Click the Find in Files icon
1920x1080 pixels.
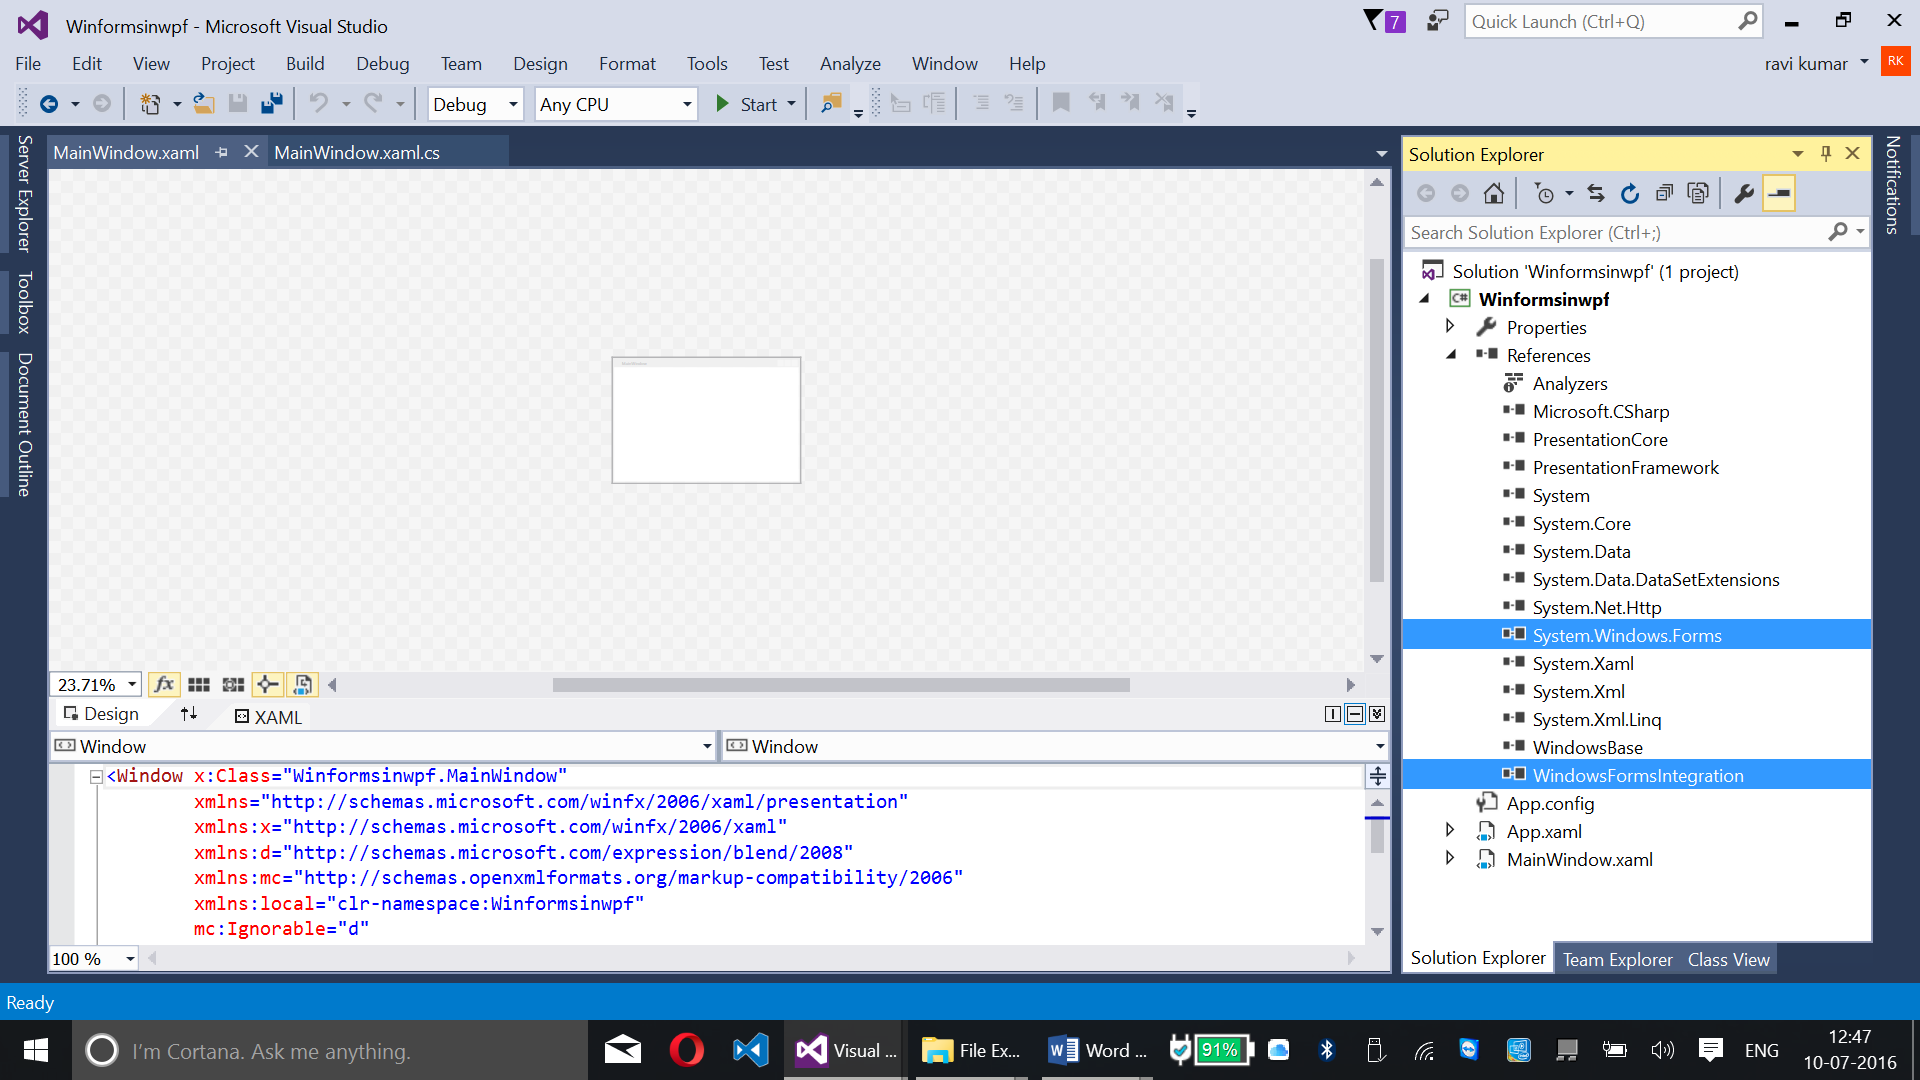[830, 104]
